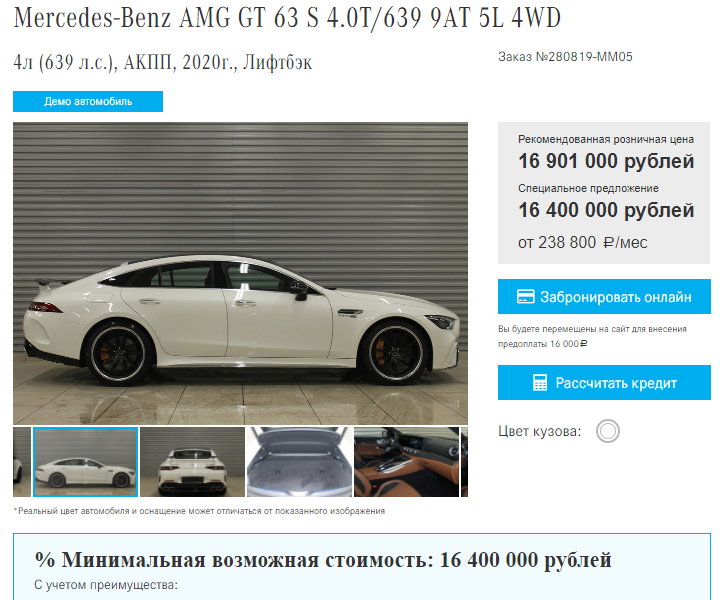This screenshot has height=600, width=726.
Task: Click the Рассчитать кредит button
Action: (604, 383)
